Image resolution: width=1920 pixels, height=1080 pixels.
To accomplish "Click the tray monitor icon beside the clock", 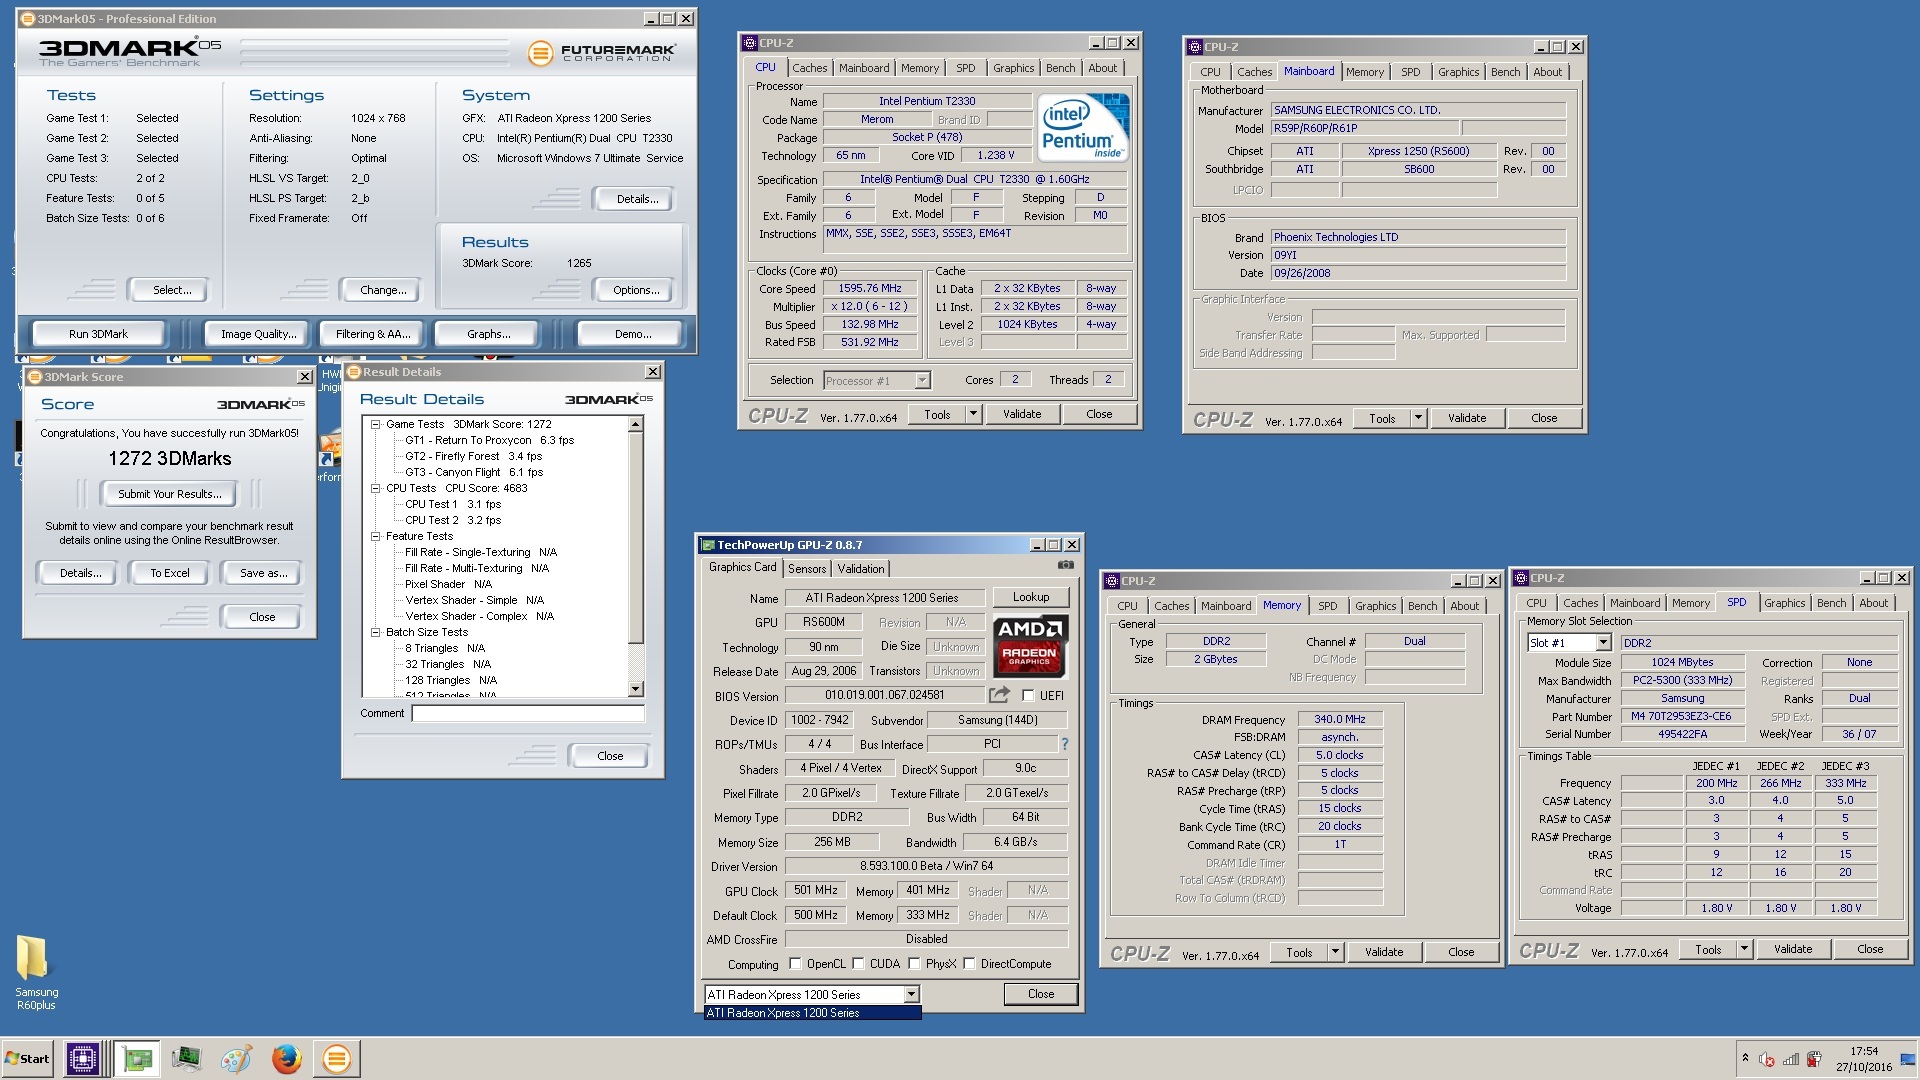I will [1908, 1059].
